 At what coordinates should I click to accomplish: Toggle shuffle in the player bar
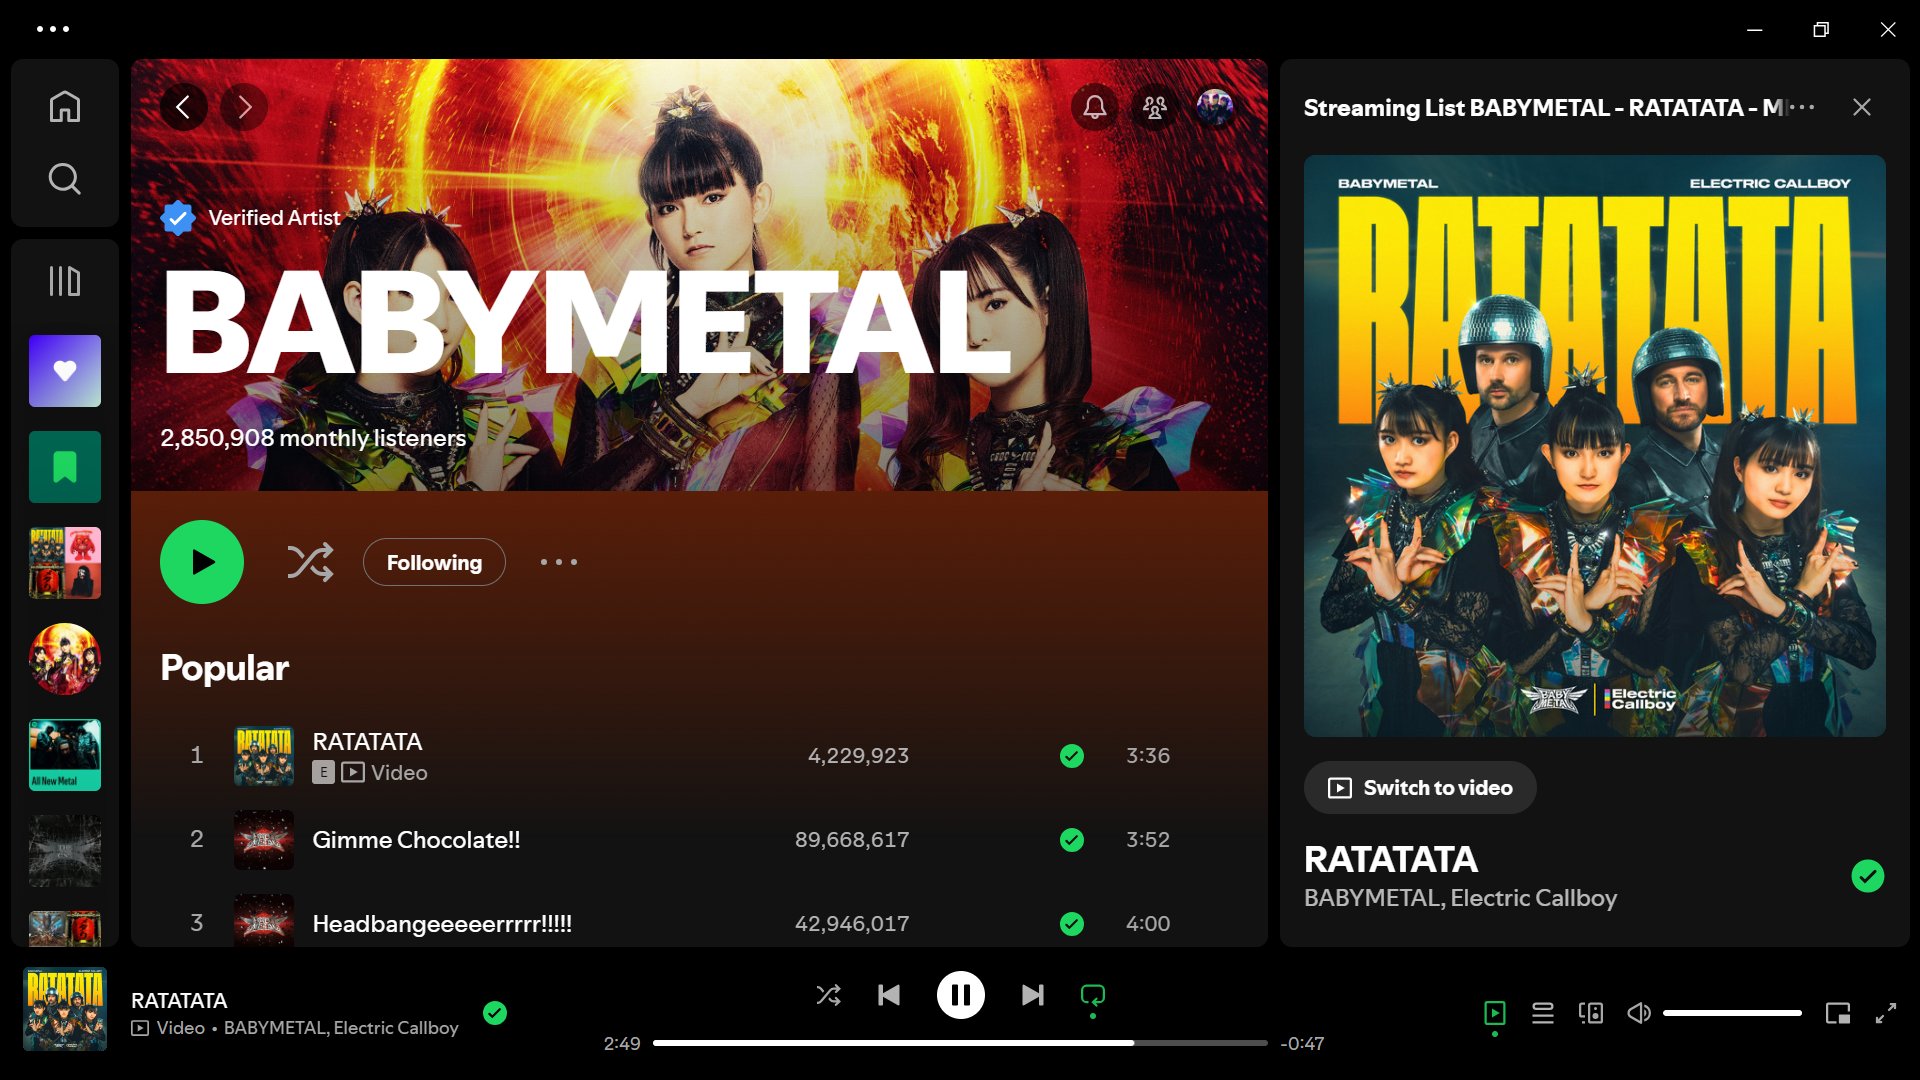point(828,995)
